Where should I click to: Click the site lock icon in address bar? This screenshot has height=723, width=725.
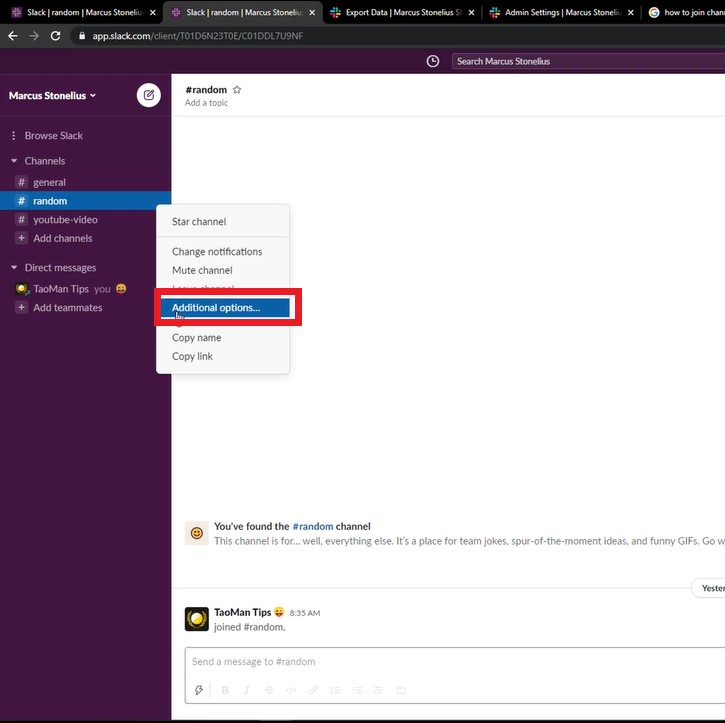[82, 36]
